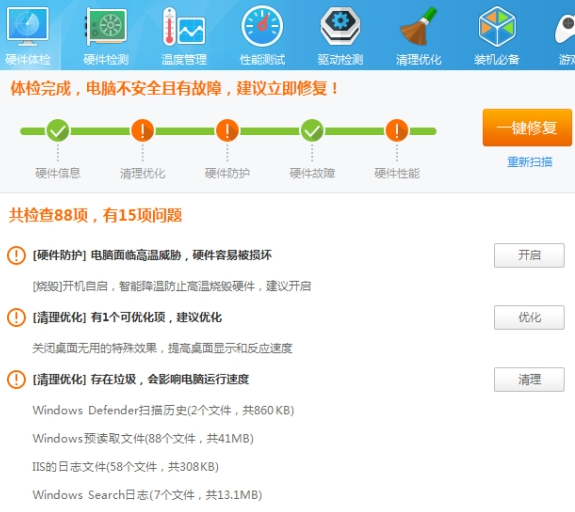Click the 体检完成 result headline
Image resolution: width=575 pixels, height=512 pixels.
point(174,89)
